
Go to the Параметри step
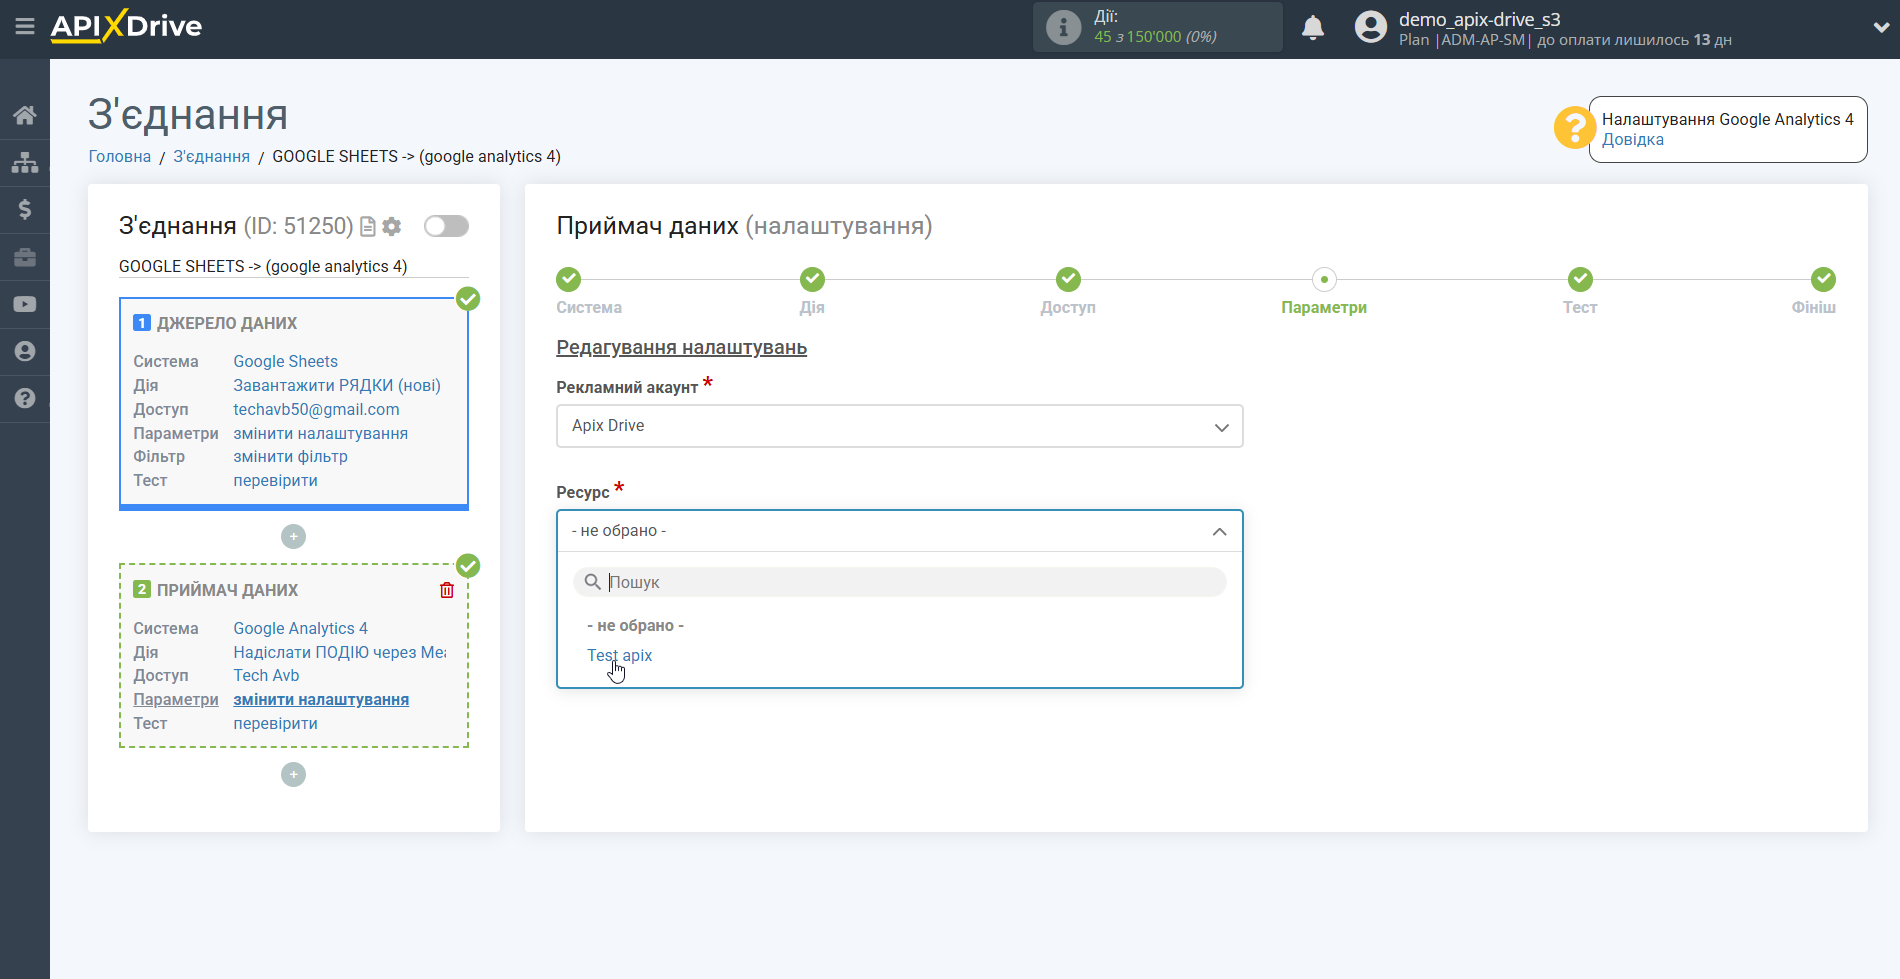[1324, 279]
